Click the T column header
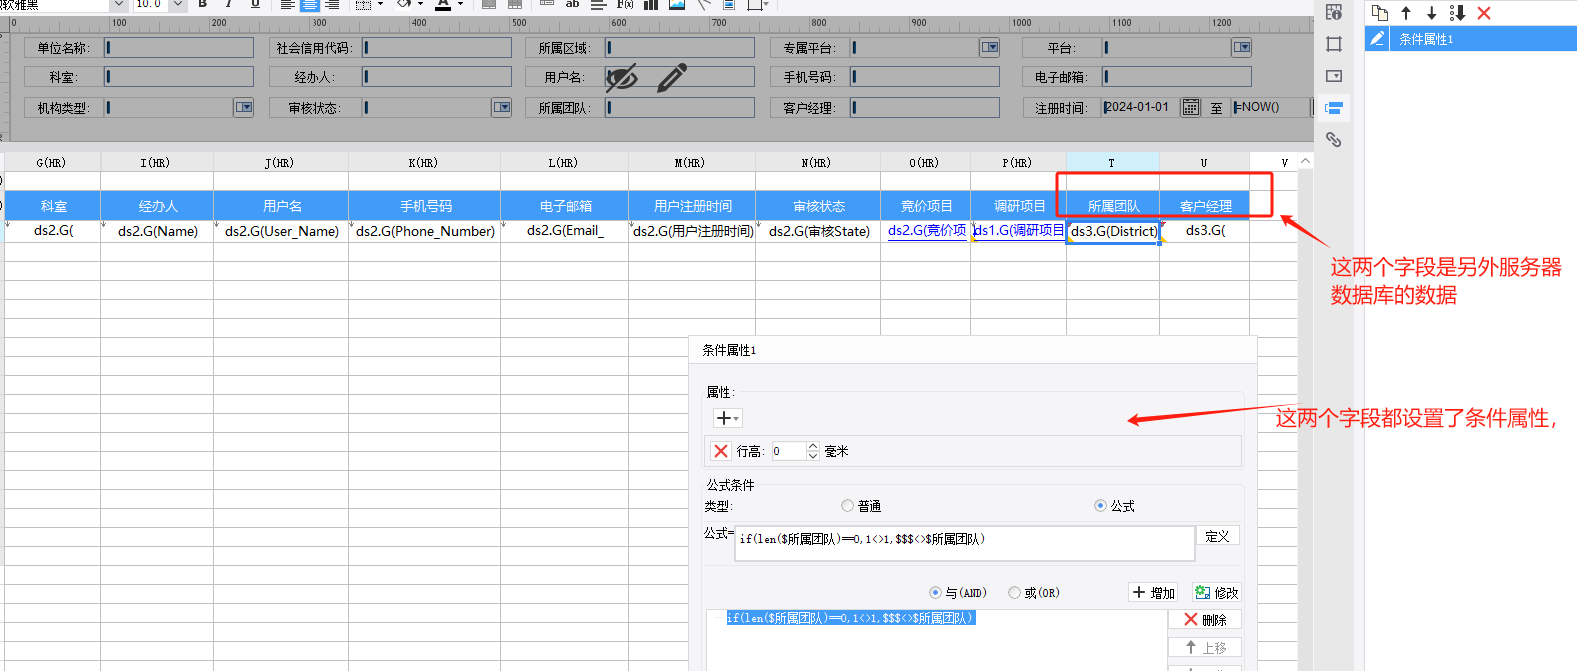 click(1111, 162)
